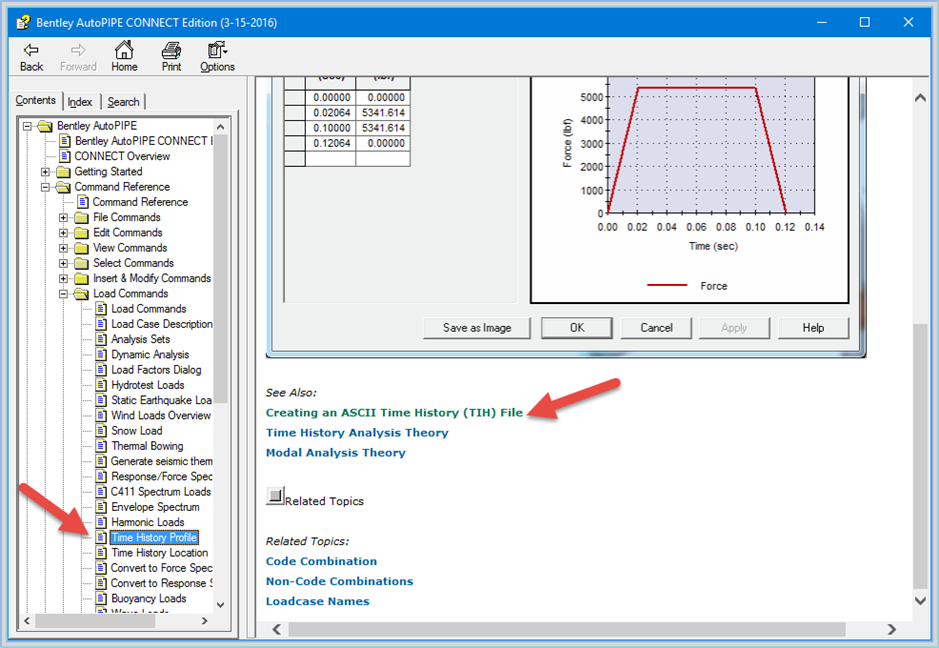Collapse the Command Reference folder

tap(45, 187)
